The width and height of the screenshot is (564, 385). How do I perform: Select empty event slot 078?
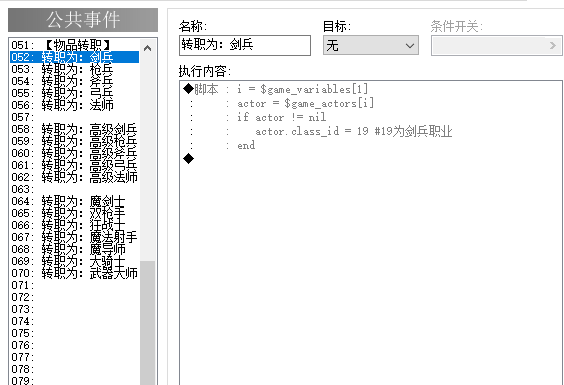pyautogui.click(x=74, y=369)
